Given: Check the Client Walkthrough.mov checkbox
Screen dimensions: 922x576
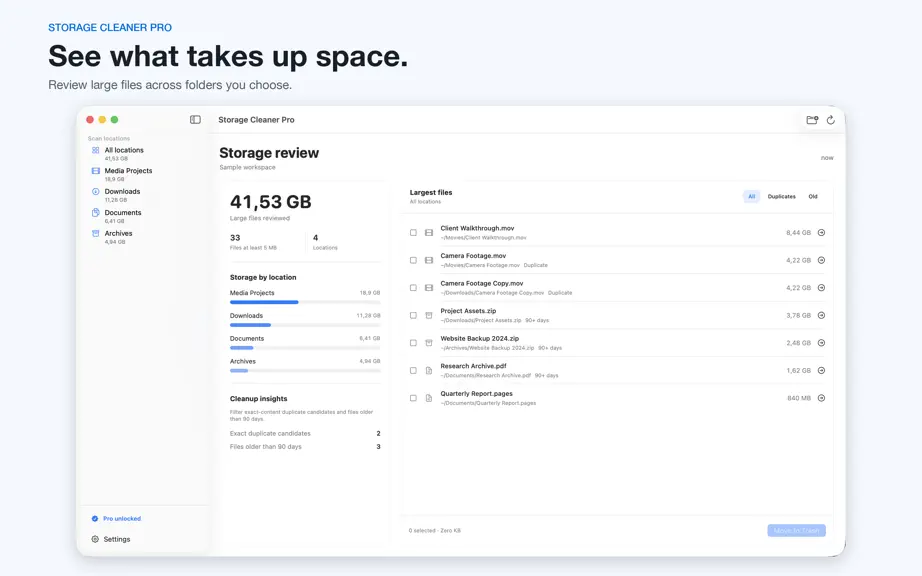Looking at the screenshot, I should 413,233.
